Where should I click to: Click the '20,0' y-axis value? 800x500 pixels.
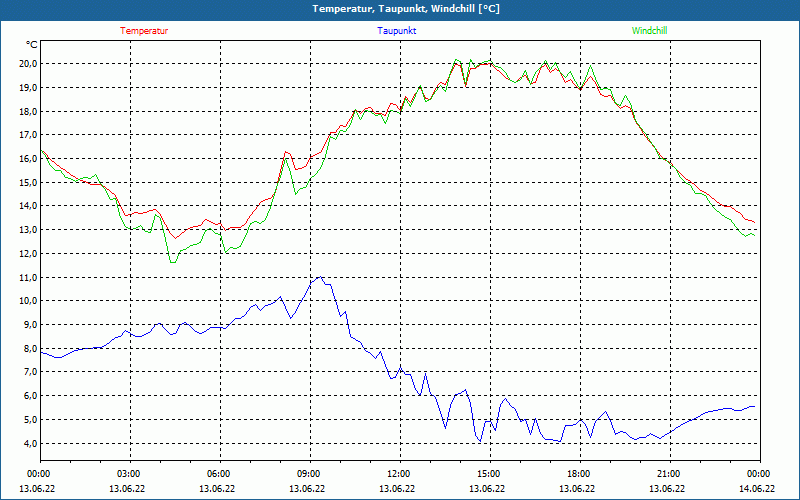coord(28,64)
